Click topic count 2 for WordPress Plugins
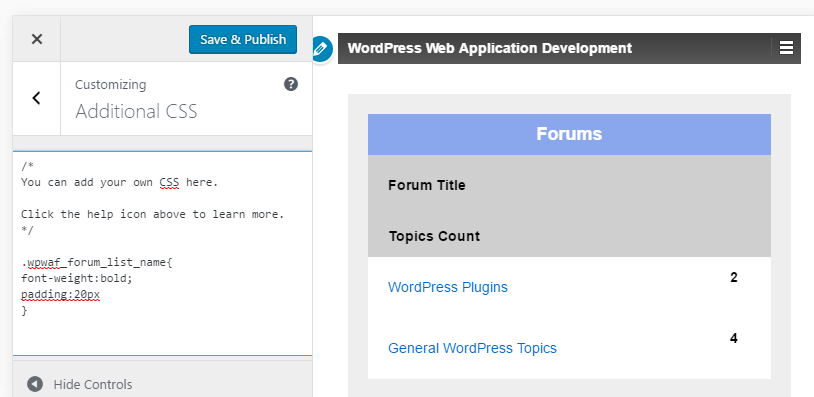The image size is (814, 397). click(734, 278)
